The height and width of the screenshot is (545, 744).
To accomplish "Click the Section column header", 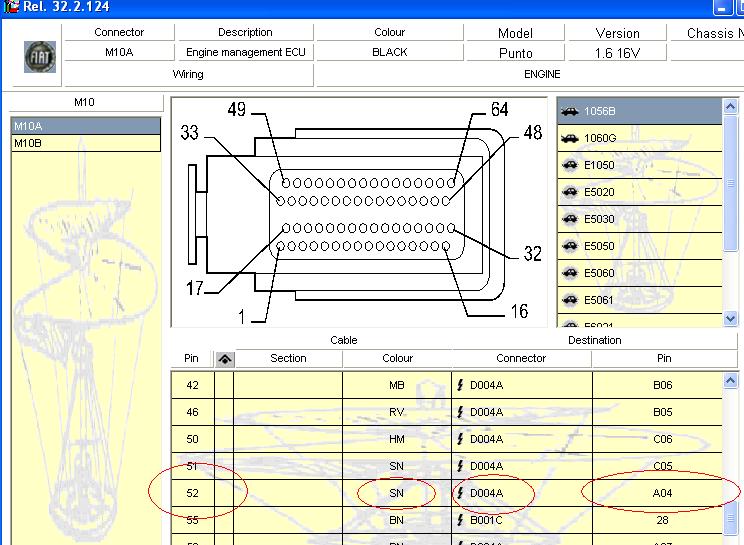I will (x=288, y=359).
